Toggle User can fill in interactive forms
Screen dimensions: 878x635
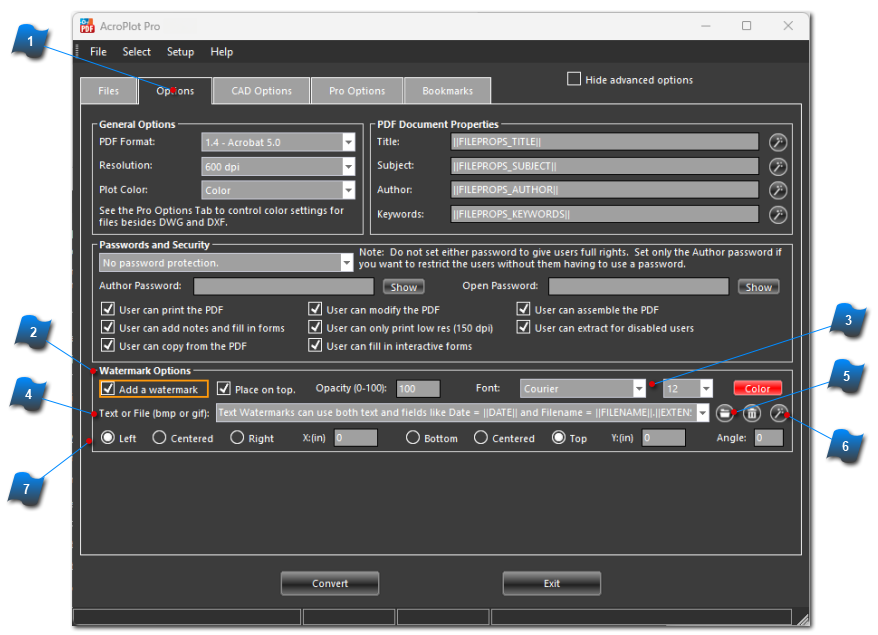pyautogui.click(x=315, y=345)
